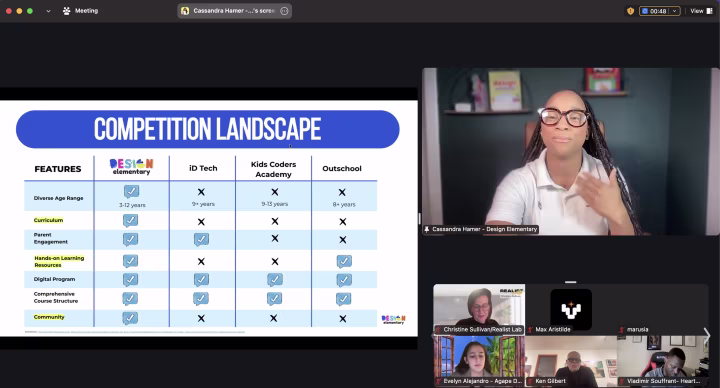
Task: Click the Diverse Age Range row label
Action: (58, 198)
